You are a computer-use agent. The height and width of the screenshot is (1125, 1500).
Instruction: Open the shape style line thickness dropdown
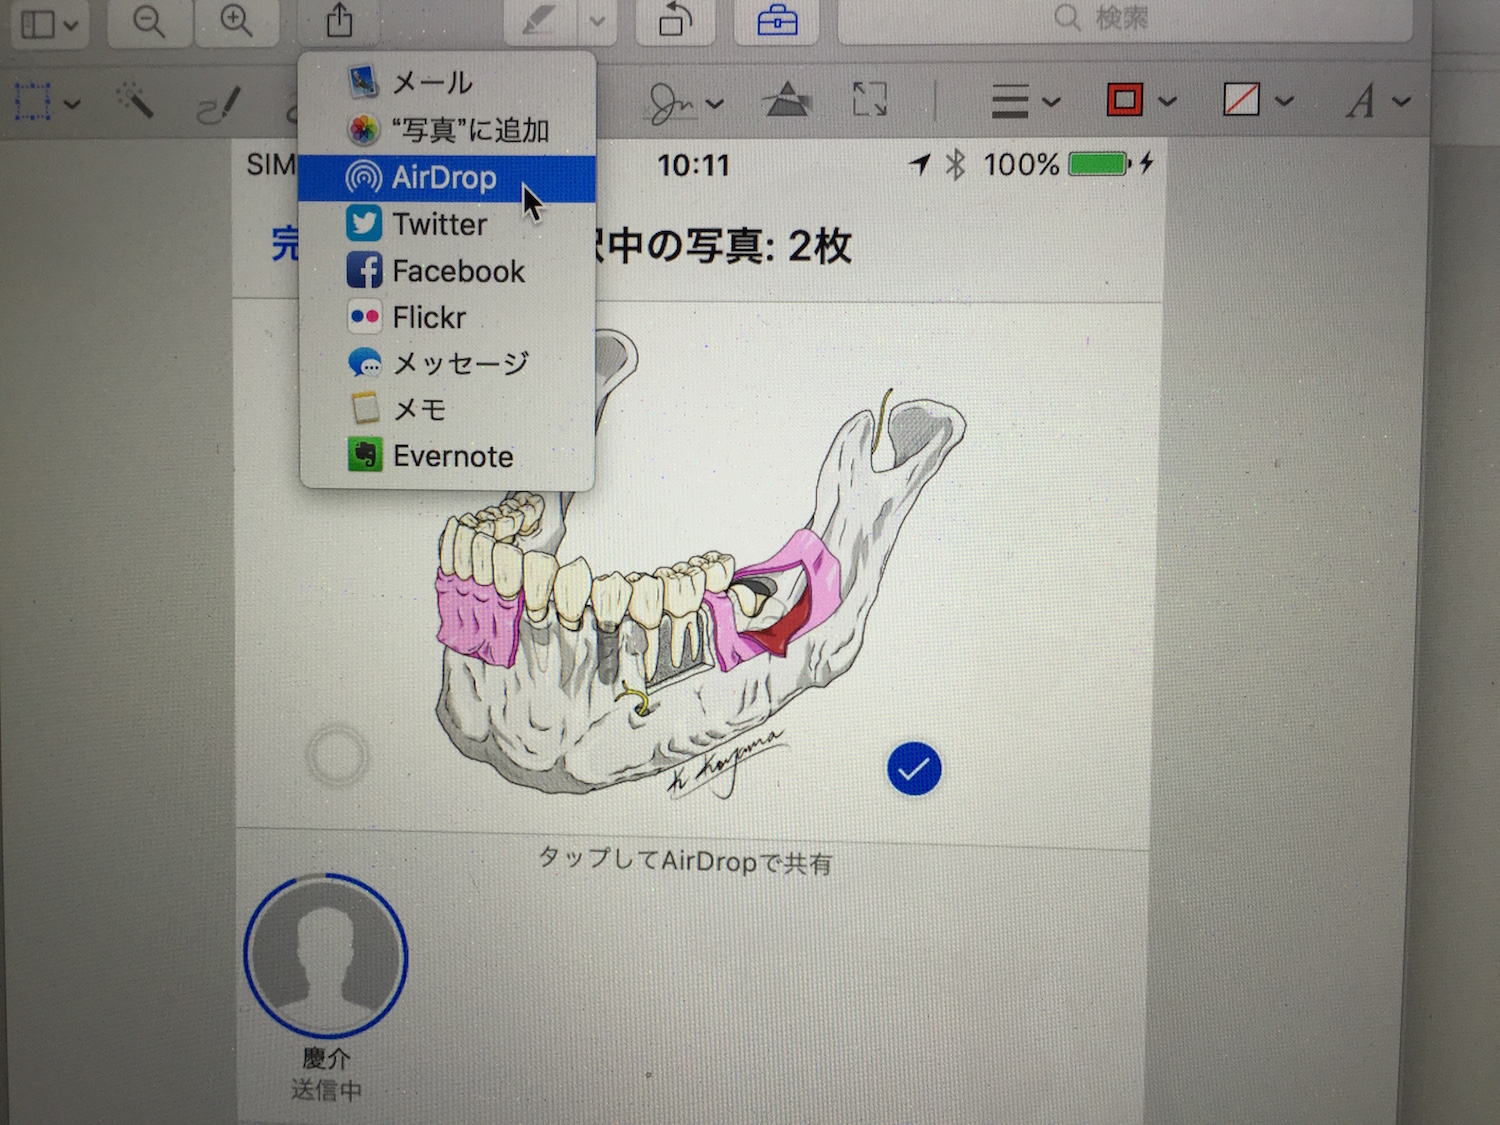pos(1024,101)
